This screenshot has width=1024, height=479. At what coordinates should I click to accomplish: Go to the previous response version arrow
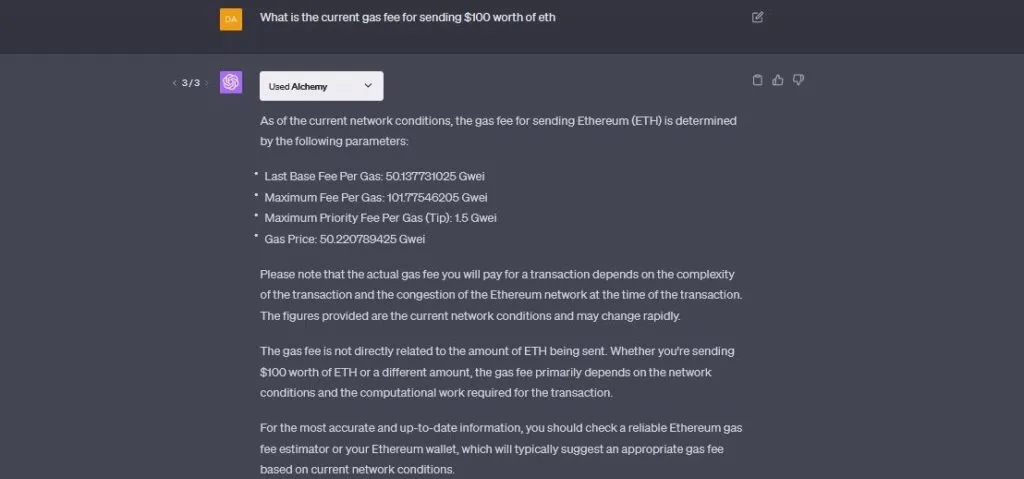click(x=174, y=83)
